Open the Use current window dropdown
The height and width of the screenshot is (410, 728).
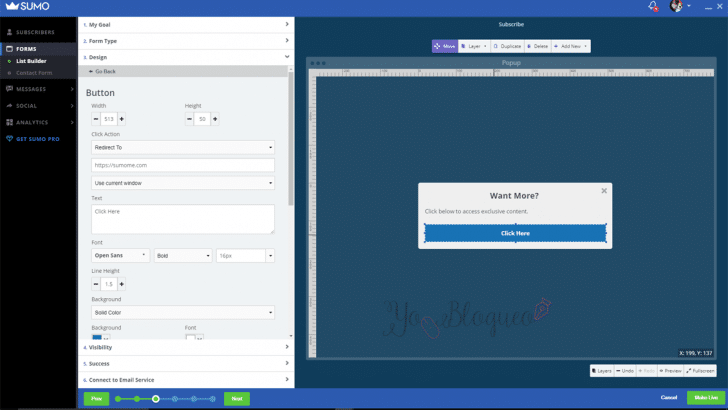(x=183, y=183)
